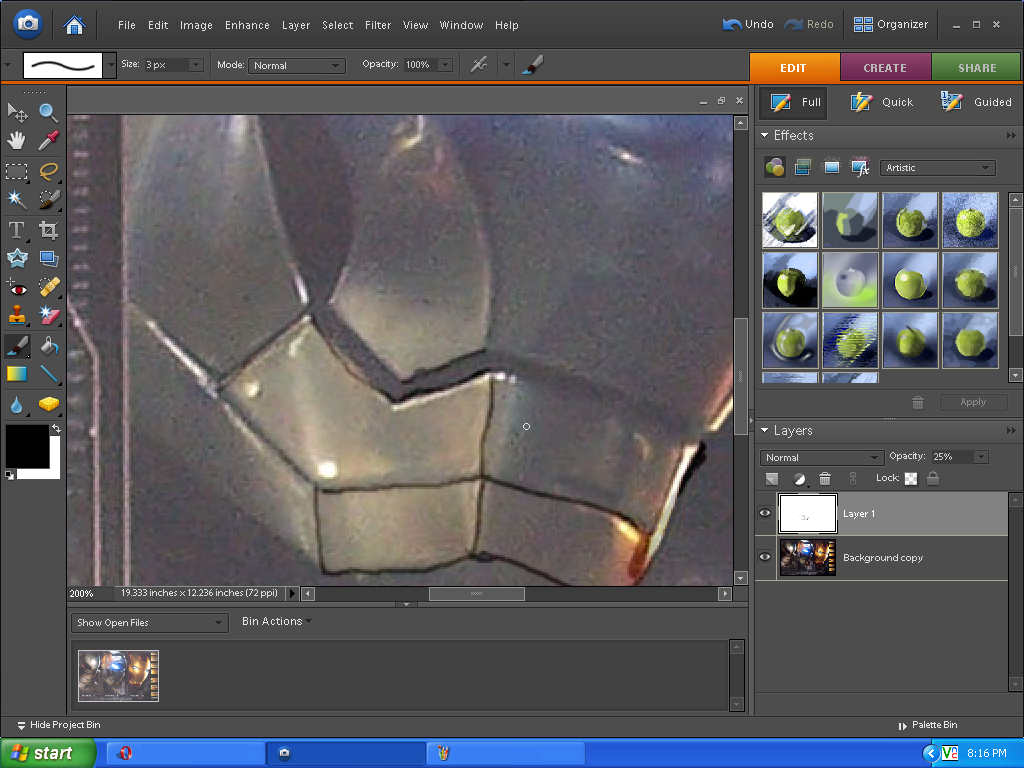Viewport: 1024px width, 768px height.
Task: Select the Quick Selection brush tool
Action: [x=48, y=200]
